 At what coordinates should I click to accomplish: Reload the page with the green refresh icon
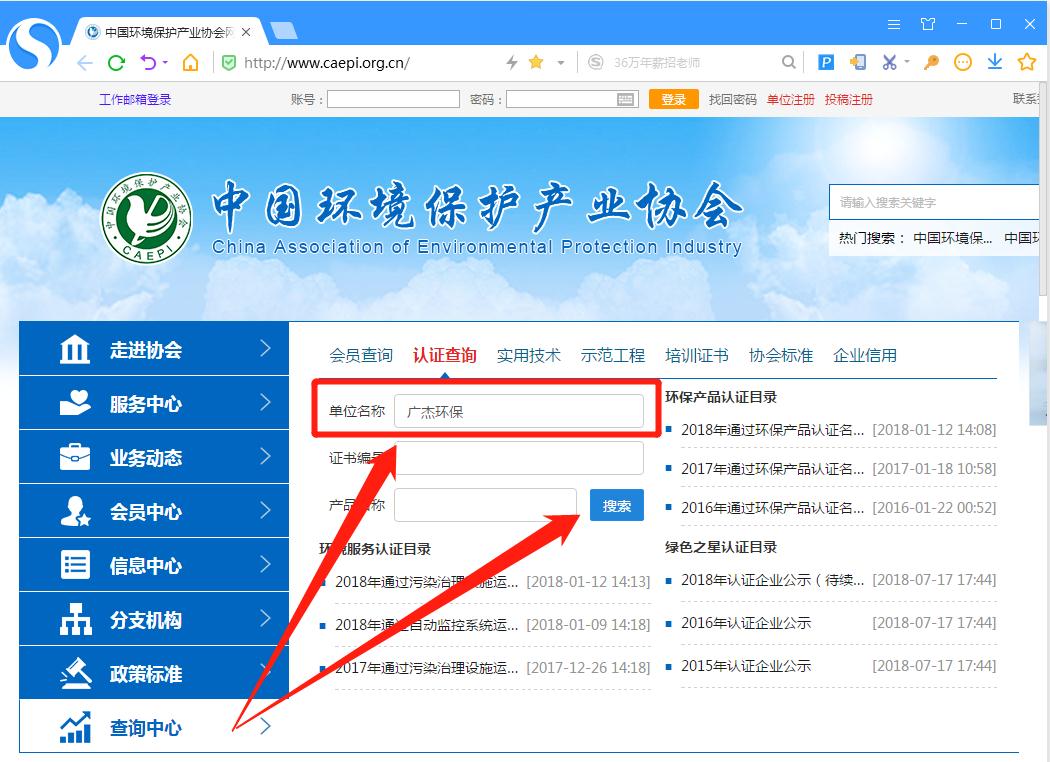point(117,63)
